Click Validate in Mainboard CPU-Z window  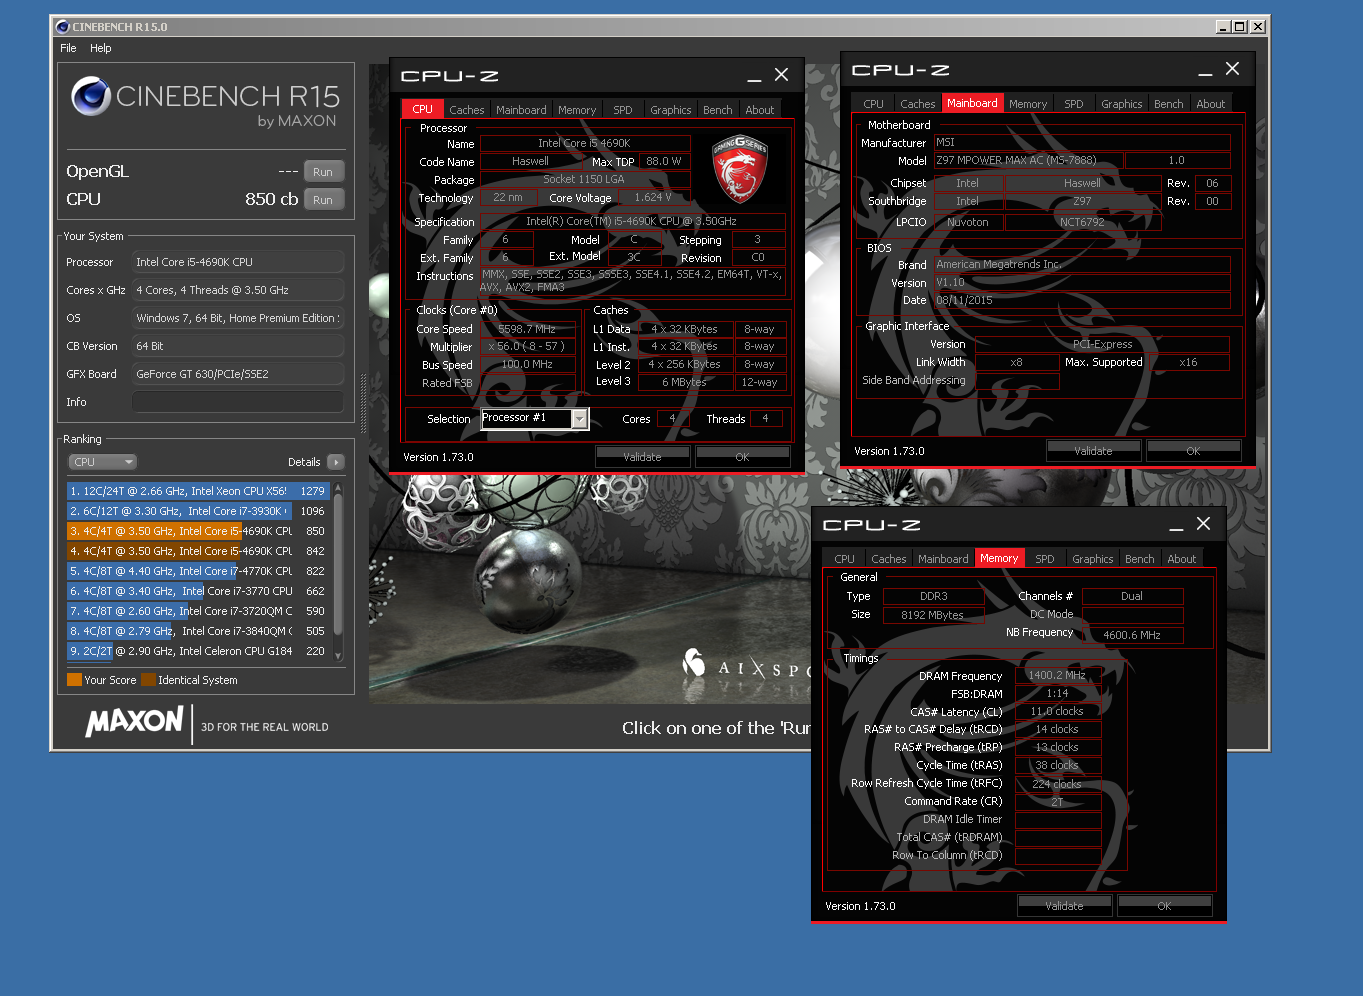[x=1093, y=451]
